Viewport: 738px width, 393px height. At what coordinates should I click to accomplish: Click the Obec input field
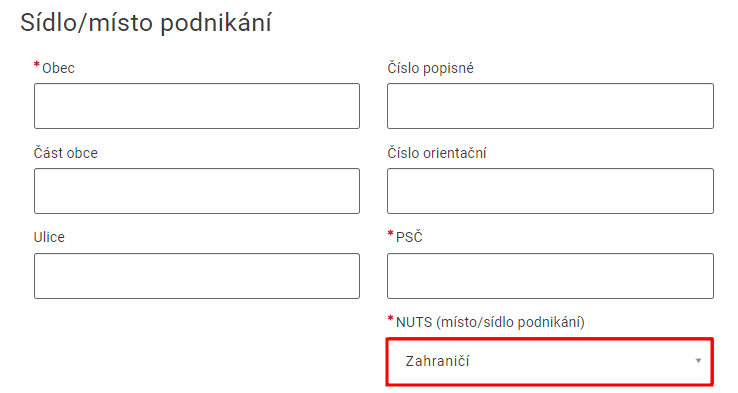coord(197,106)
